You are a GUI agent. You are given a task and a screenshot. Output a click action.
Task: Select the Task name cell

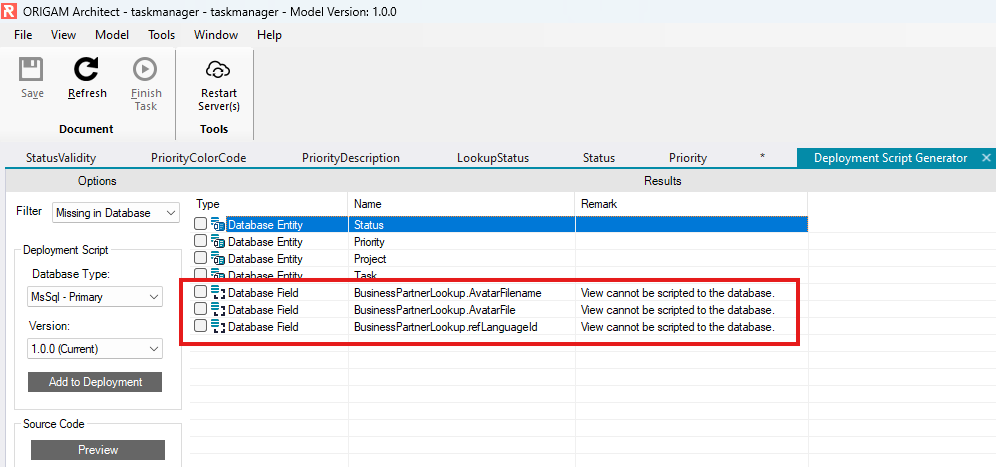(462, 274)
